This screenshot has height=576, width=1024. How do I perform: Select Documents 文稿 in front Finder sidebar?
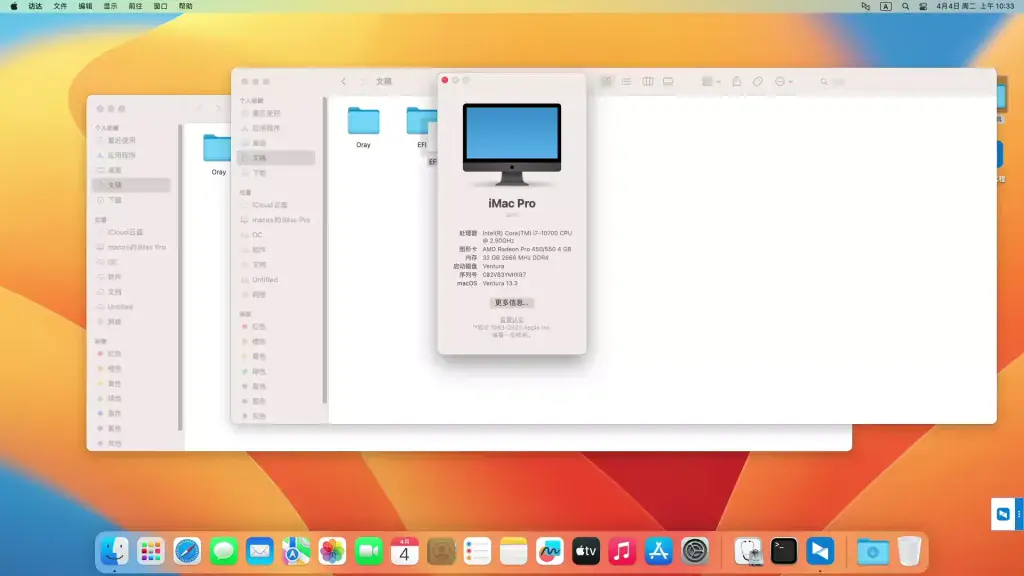pyautogui.click(x=276, y=158)
